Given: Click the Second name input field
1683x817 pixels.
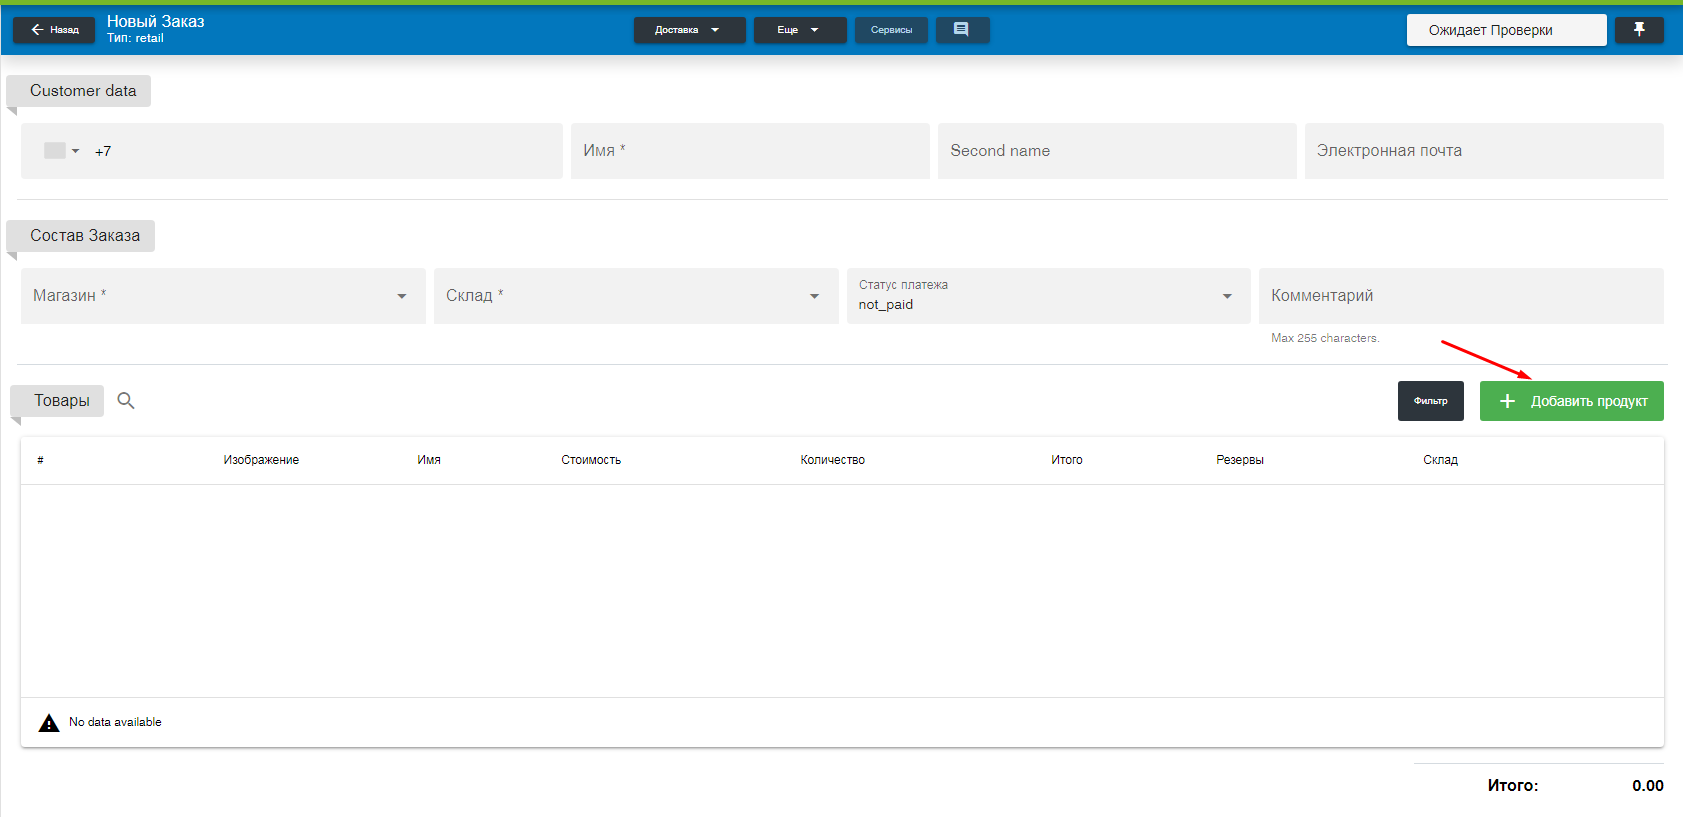Looking at the screenshot, I should [x=1117, y=151].
